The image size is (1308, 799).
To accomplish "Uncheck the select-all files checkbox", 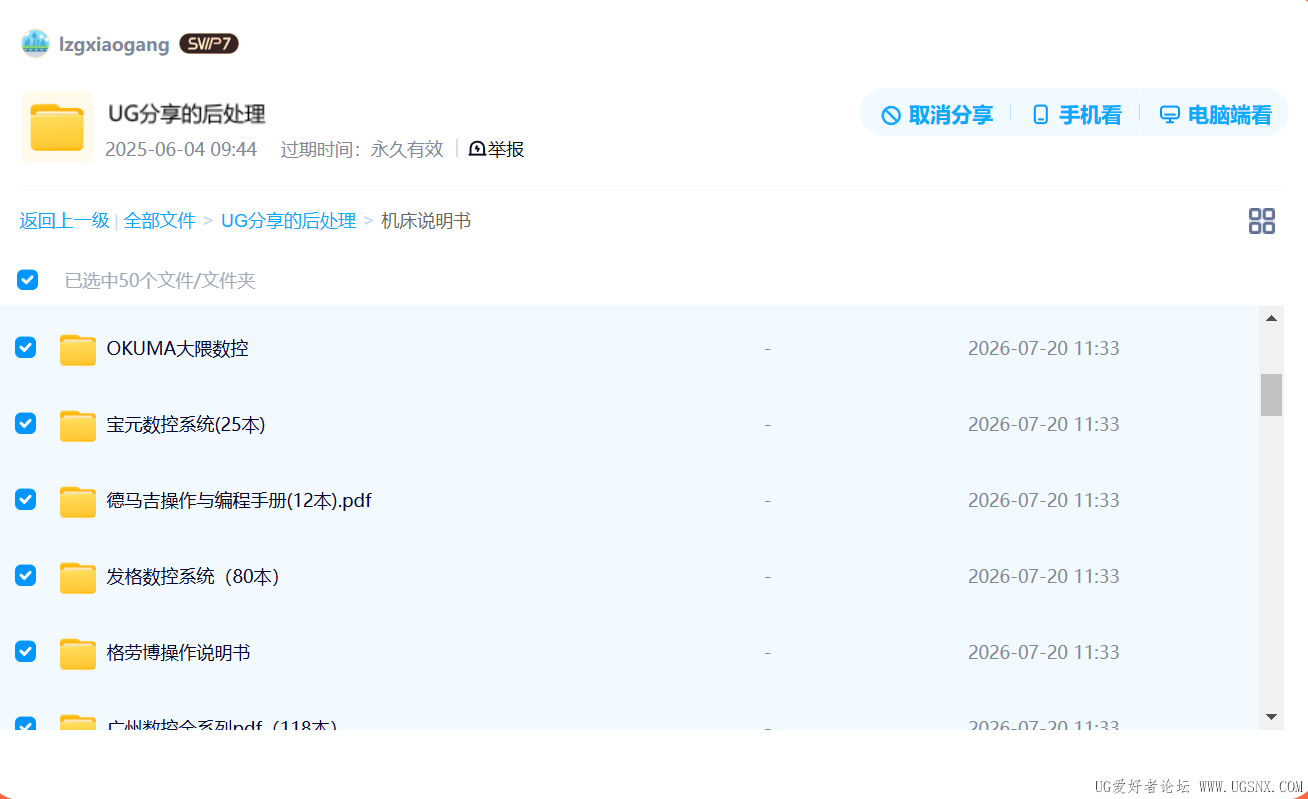I will pos(27,280).
